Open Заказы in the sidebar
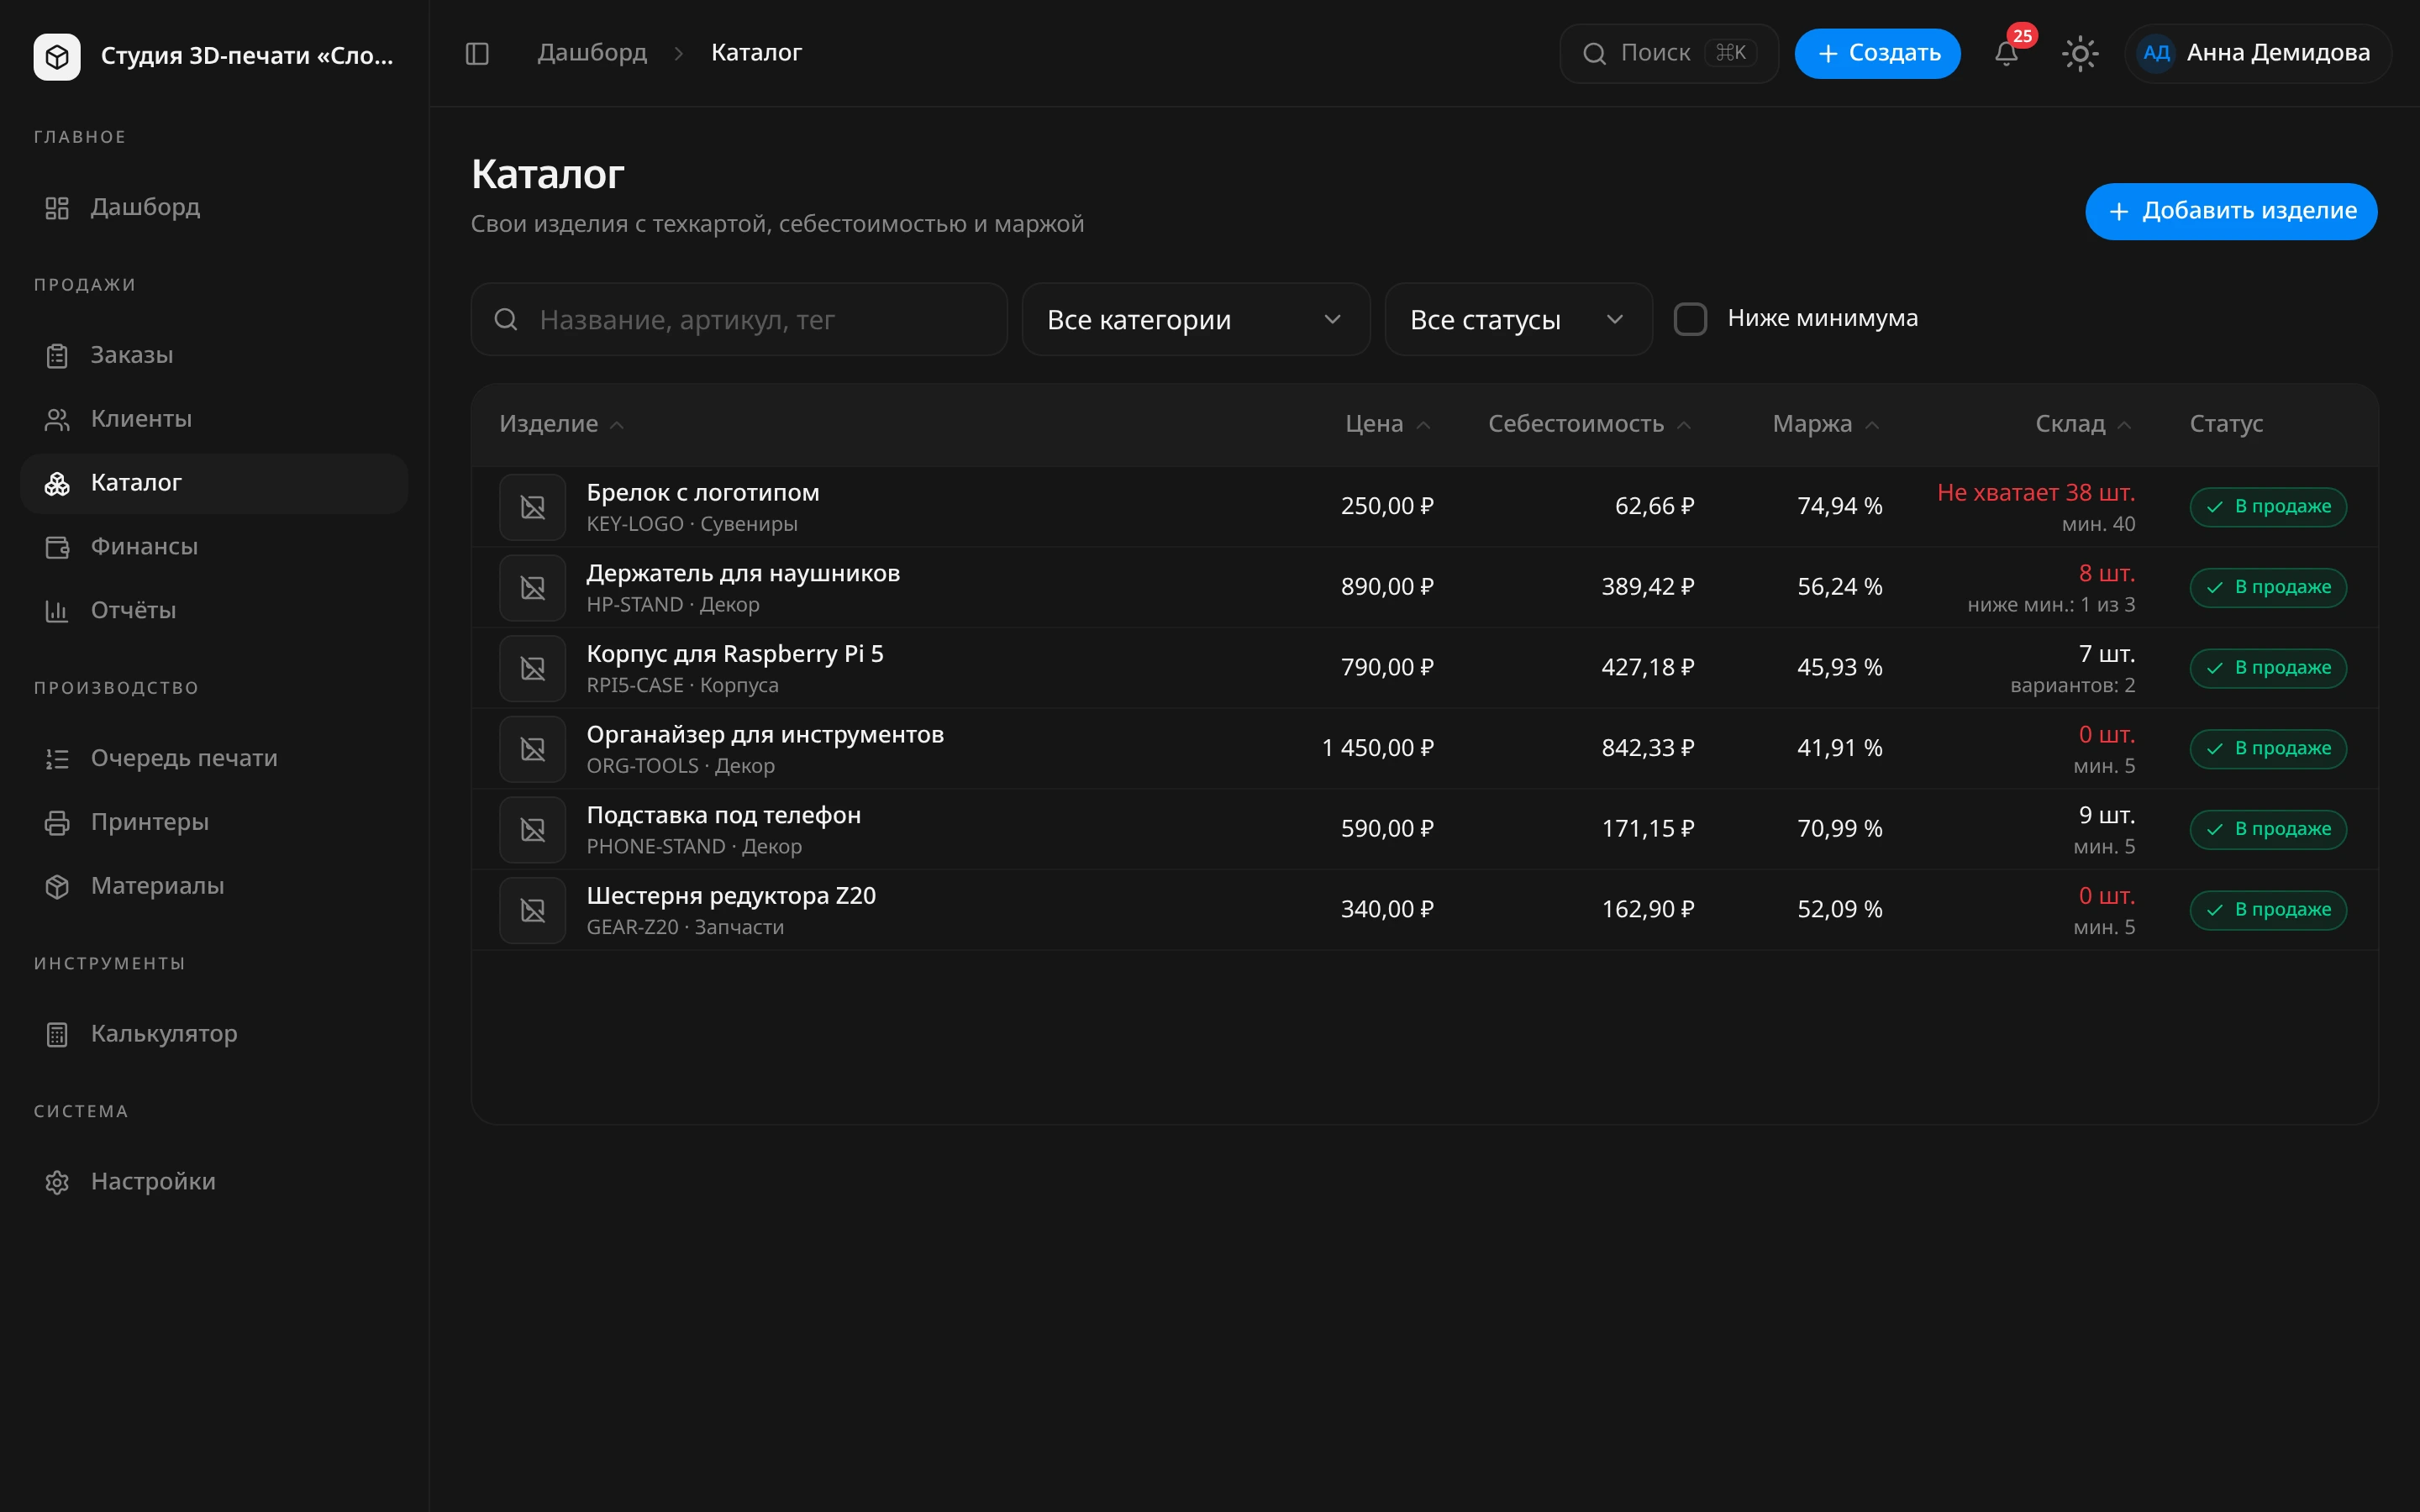This screenshot has width=2420, height=1512. click(x=214, y=356)
